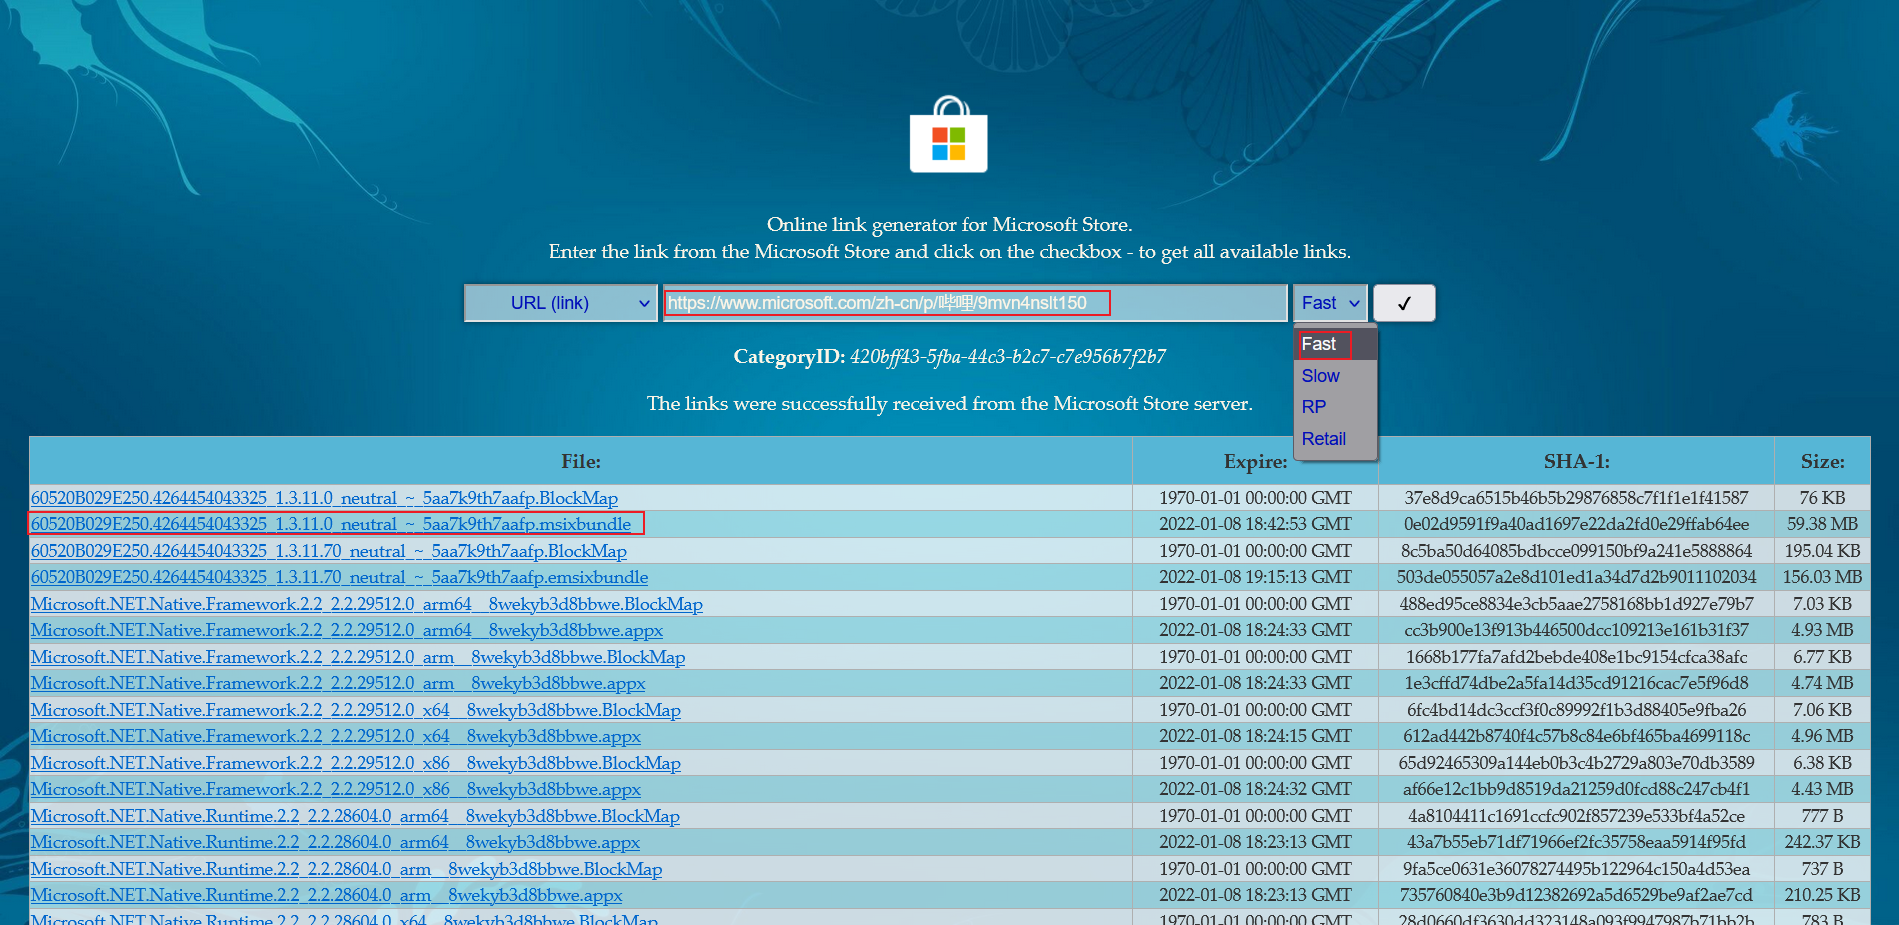The width and height of the screenshot is (1899, 925).
Task: Click the Microsoft Store bag logo
Action: click(x=948, y=135)
